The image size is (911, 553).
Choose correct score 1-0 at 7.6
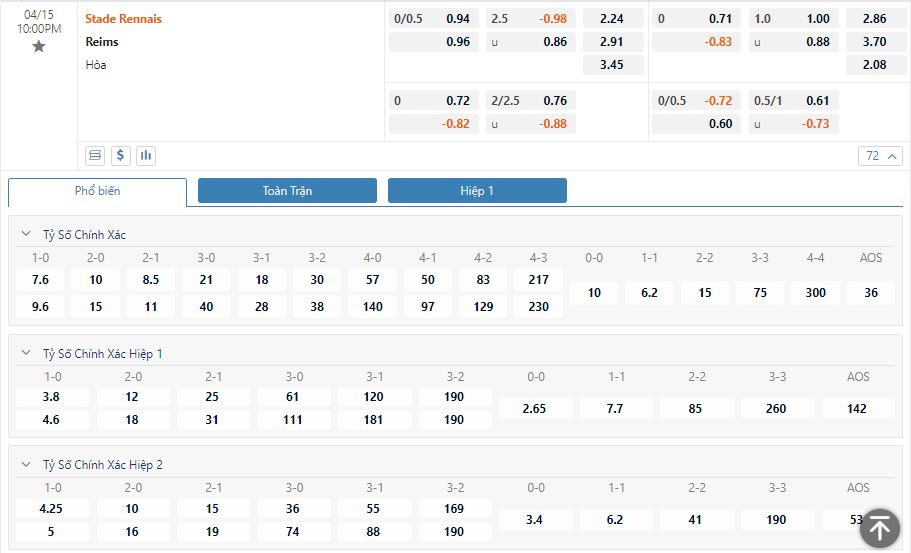(x=40, y=280)
